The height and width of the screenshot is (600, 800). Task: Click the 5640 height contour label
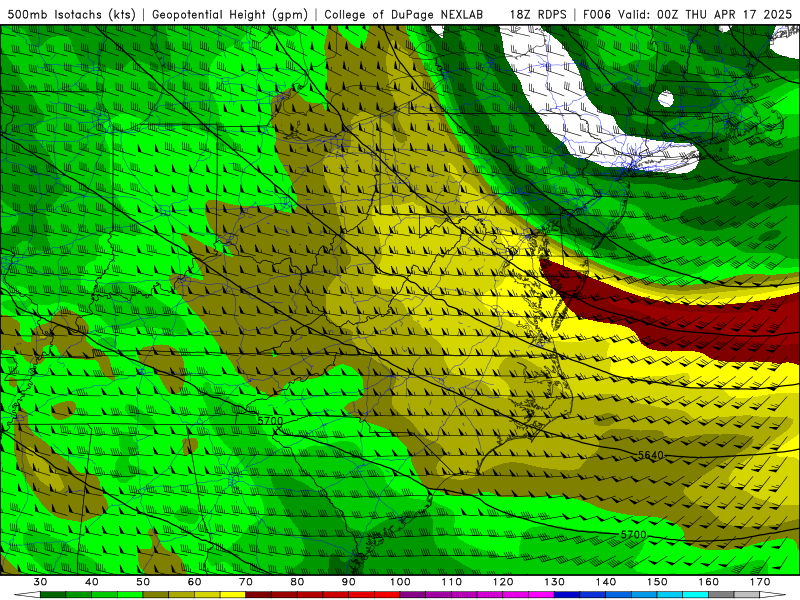pyautogui.click(x=651, y=455)
